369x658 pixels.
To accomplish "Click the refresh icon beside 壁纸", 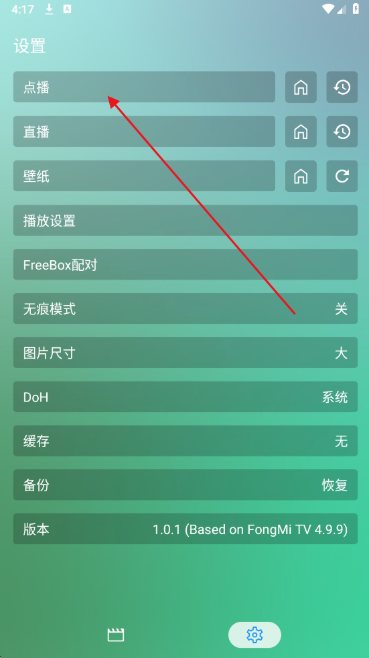I will [342, 176].
